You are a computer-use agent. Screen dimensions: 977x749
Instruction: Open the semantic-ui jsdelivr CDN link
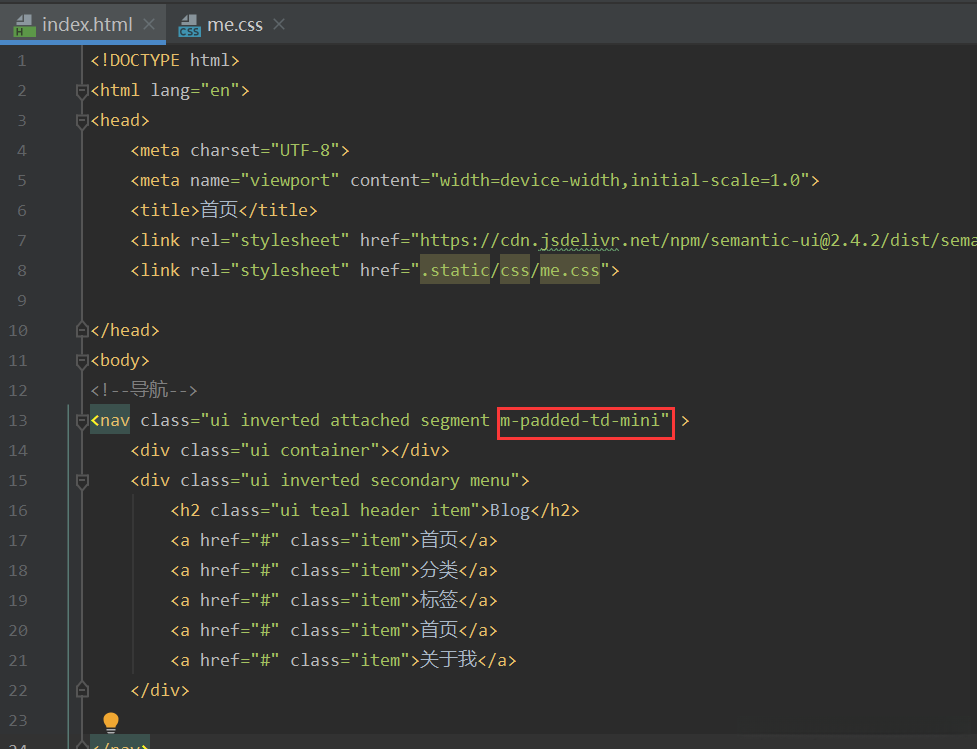point(690,240)
